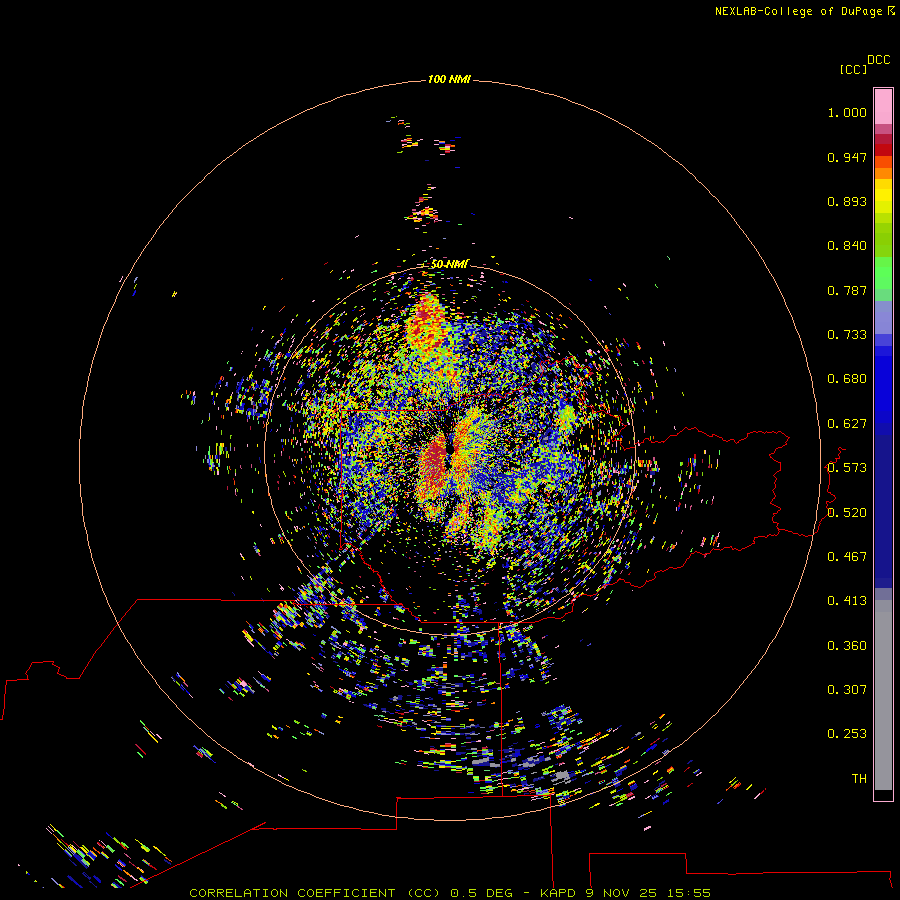Click the 15:55 time stamp
The height and width of the screenshot is (900, 900).
pos(689,893)
